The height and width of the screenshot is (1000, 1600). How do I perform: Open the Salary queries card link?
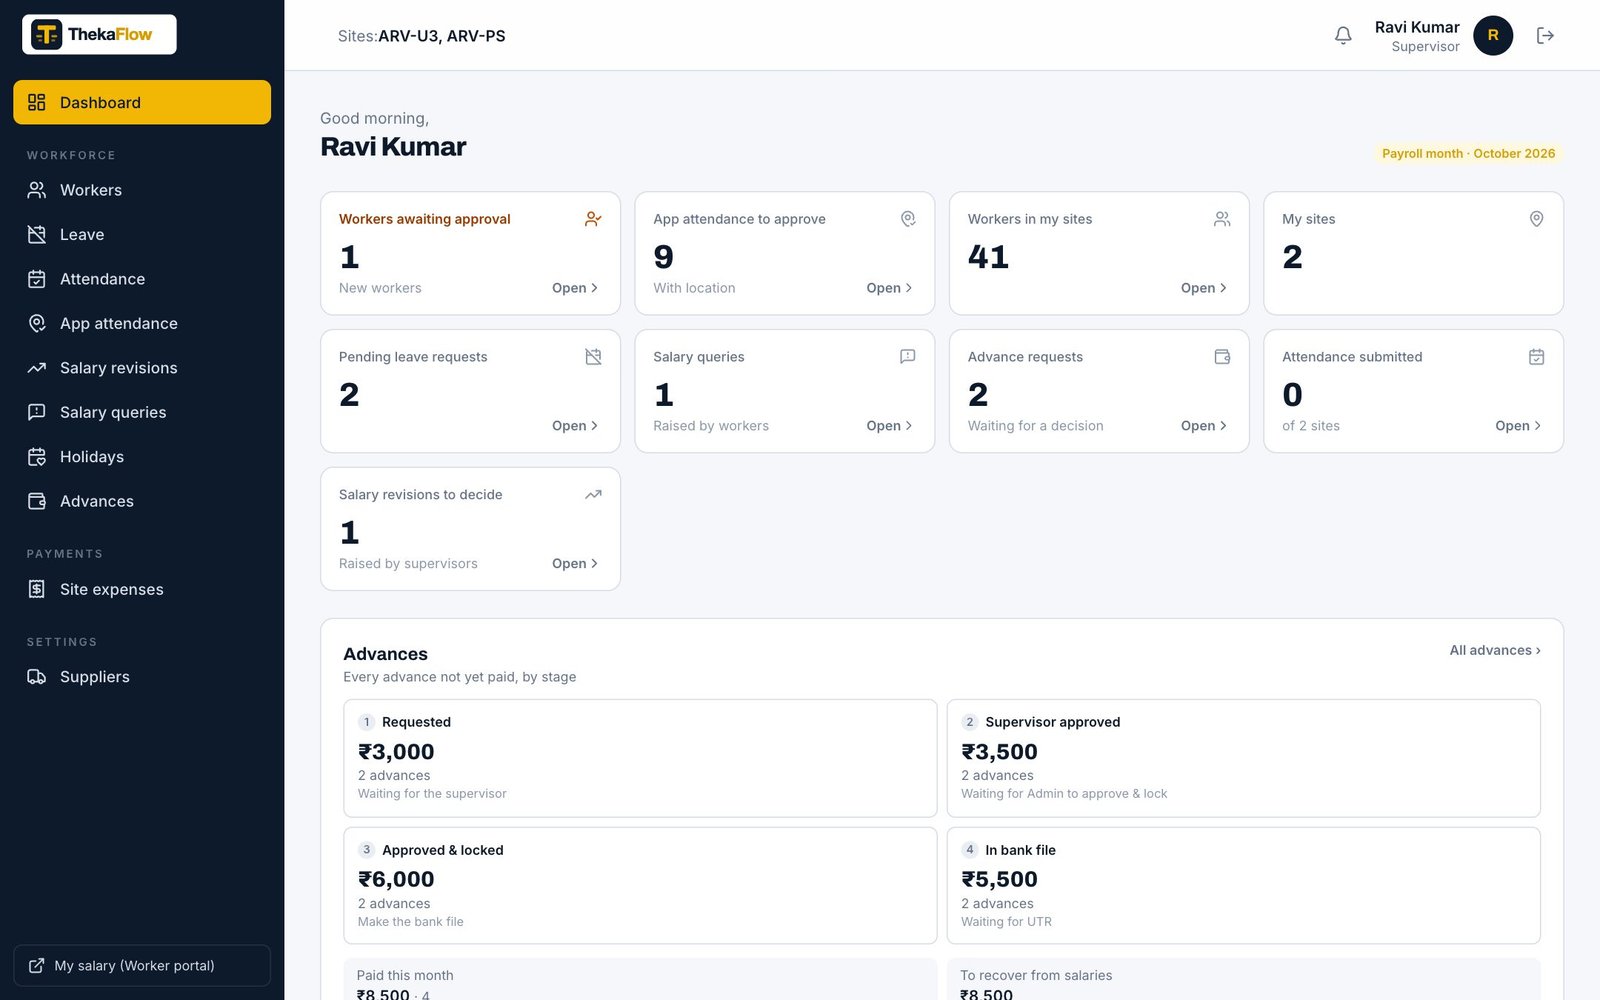click(x=889, y=426)
